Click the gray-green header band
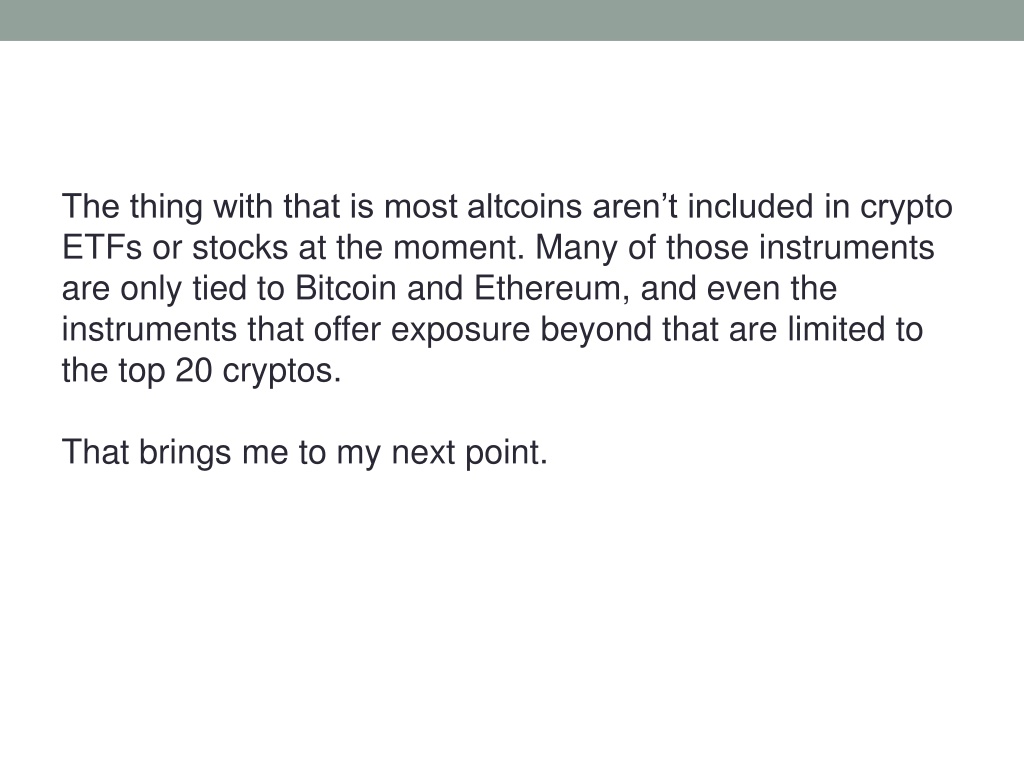Viewport: 1024px width, 768px height. [x=512, y=20]
